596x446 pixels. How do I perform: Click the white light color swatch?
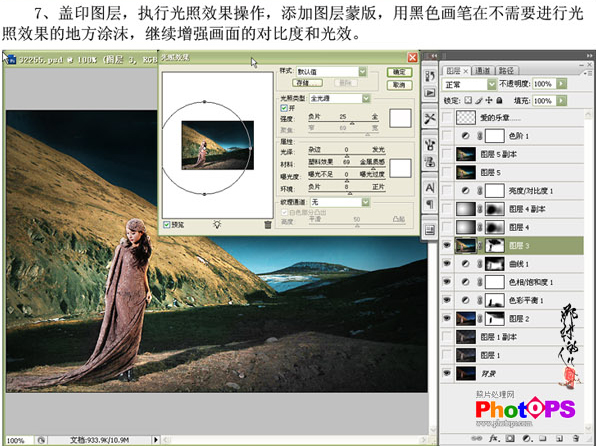[400, 118]
